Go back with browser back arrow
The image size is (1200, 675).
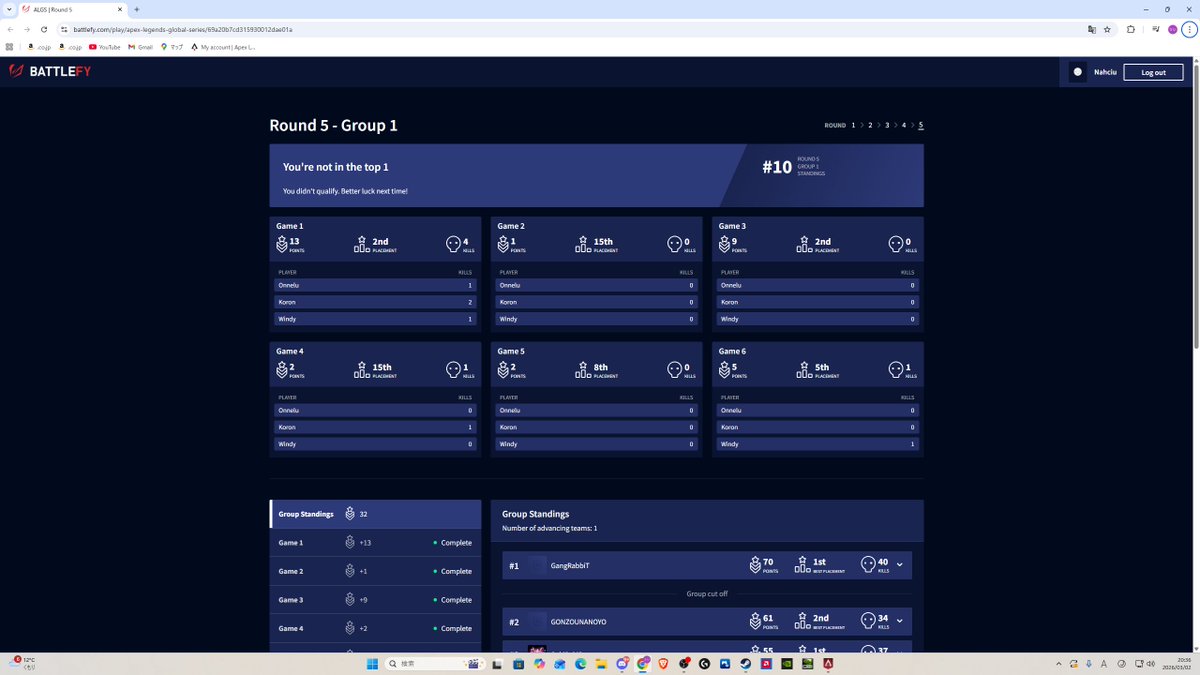coord(10,29)
